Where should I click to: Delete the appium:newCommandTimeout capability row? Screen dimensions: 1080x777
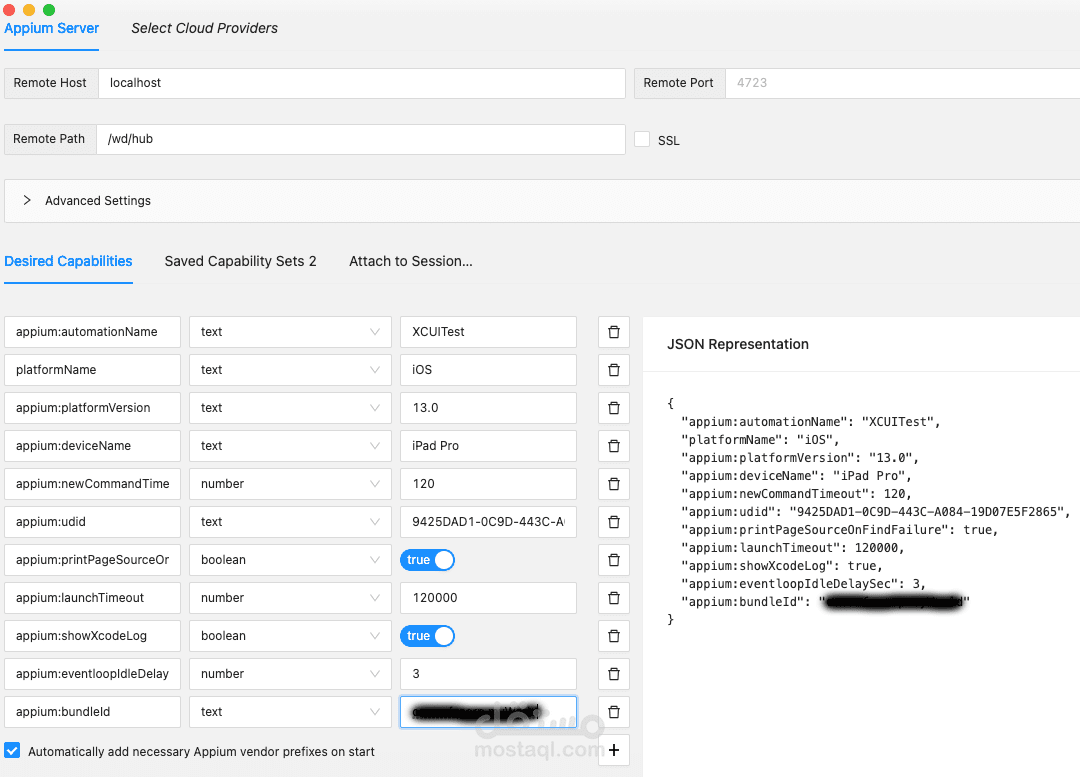tap(614, 484)
